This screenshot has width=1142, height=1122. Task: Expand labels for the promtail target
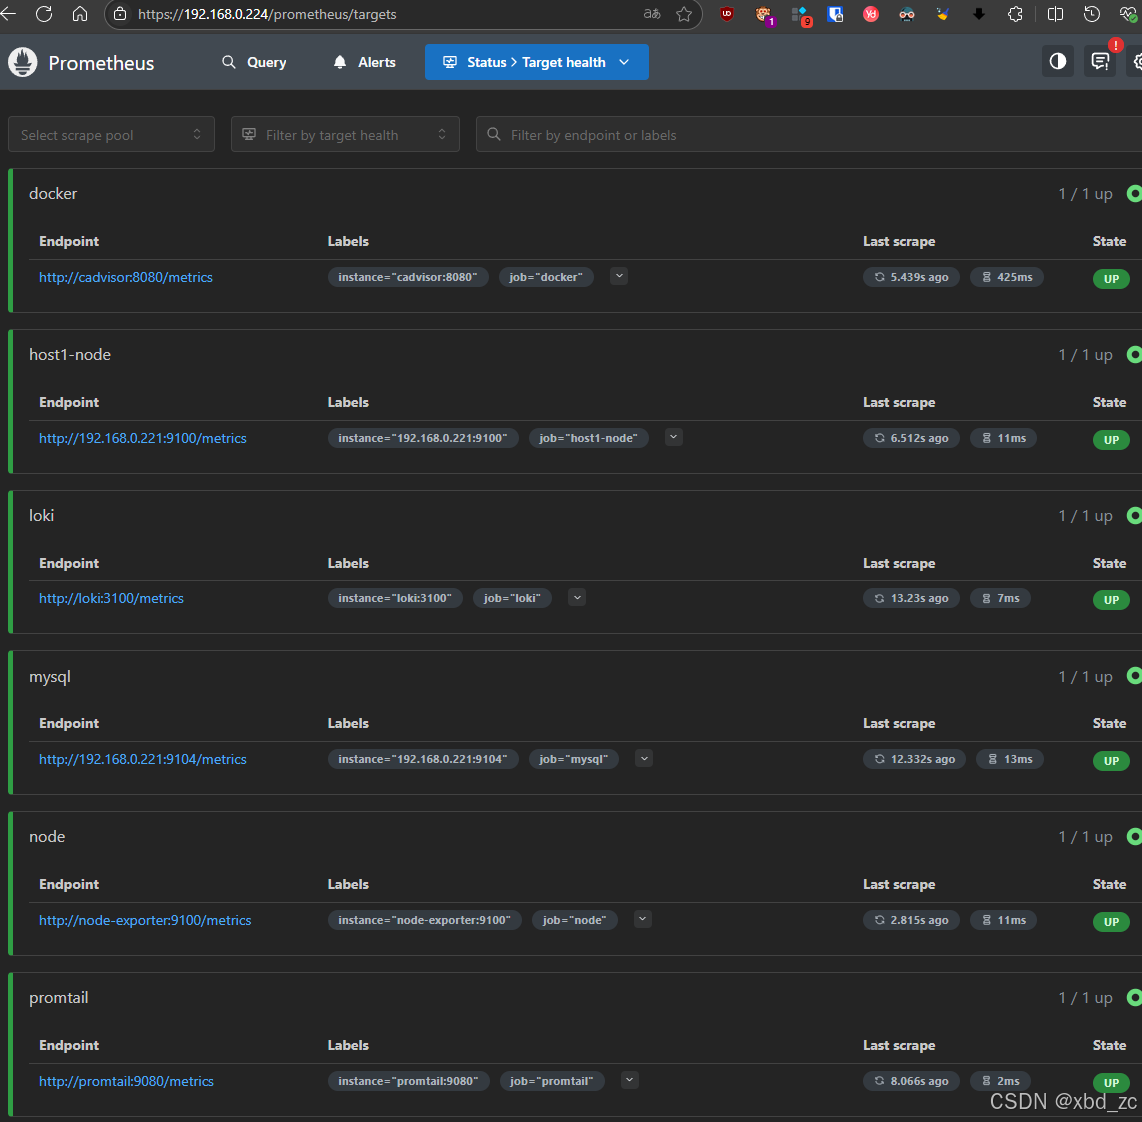[630, 1080]
